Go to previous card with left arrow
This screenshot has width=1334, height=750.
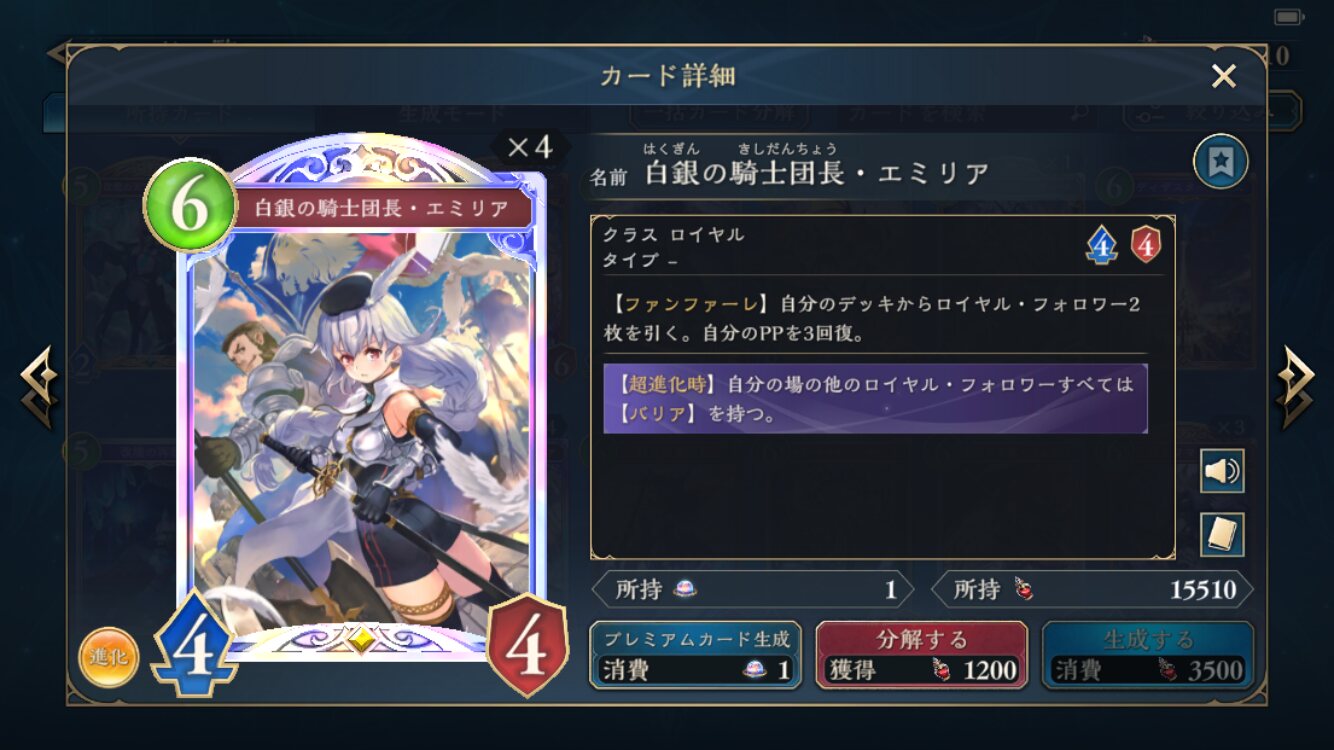[38, 387]
